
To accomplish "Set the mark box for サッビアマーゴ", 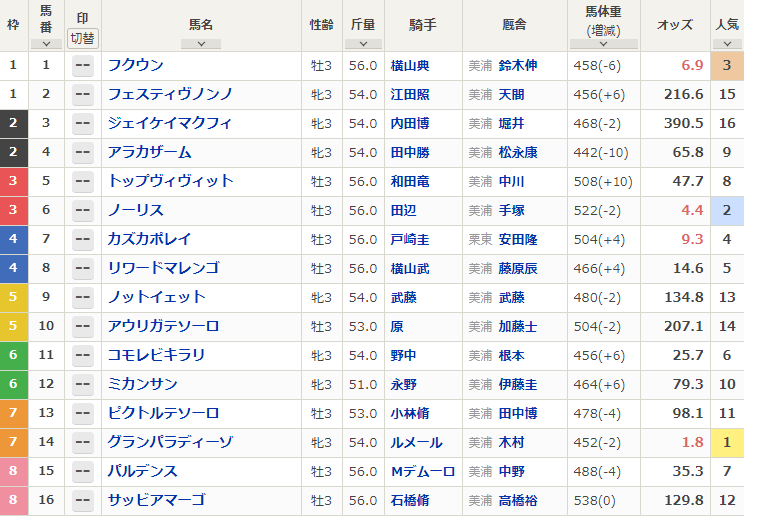I will click(82, 501).
